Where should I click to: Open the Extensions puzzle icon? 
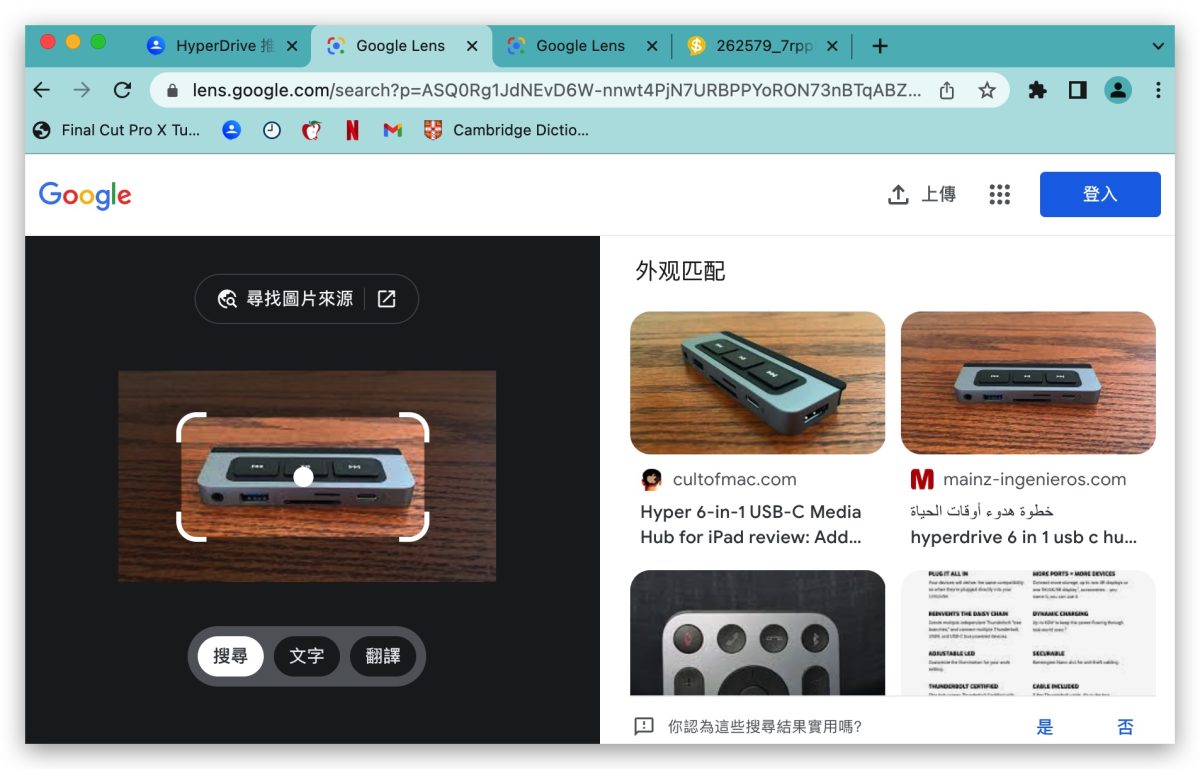[1037, 90]
